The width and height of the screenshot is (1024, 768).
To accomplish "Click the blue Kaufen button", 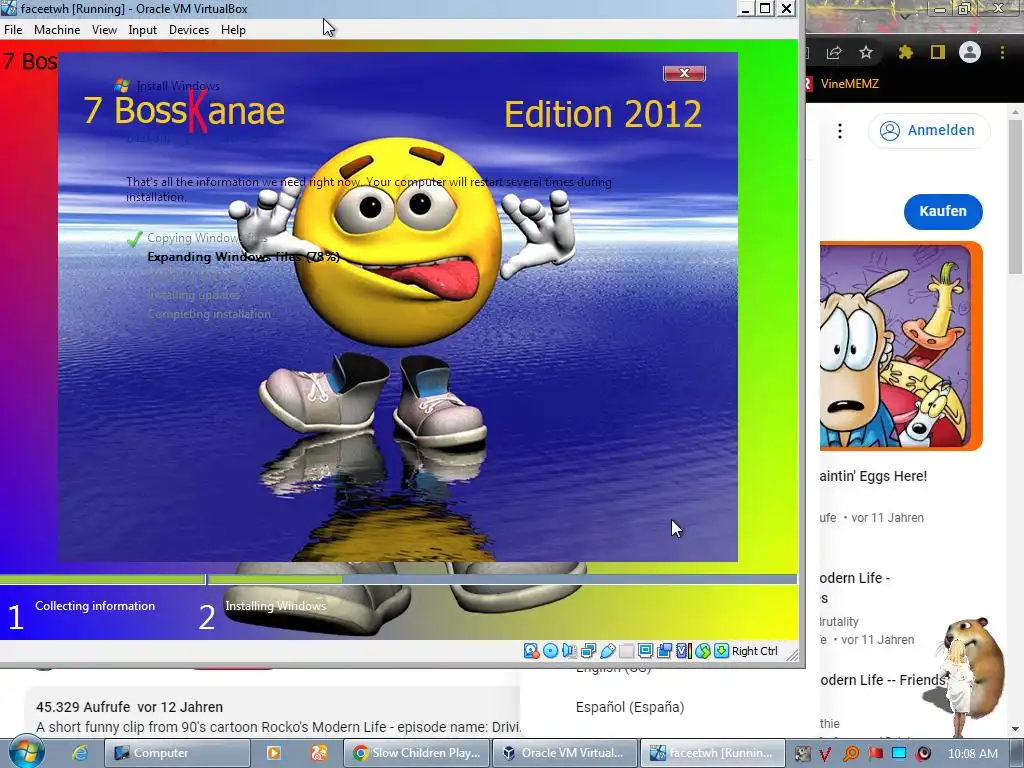I will pos(943,212).
